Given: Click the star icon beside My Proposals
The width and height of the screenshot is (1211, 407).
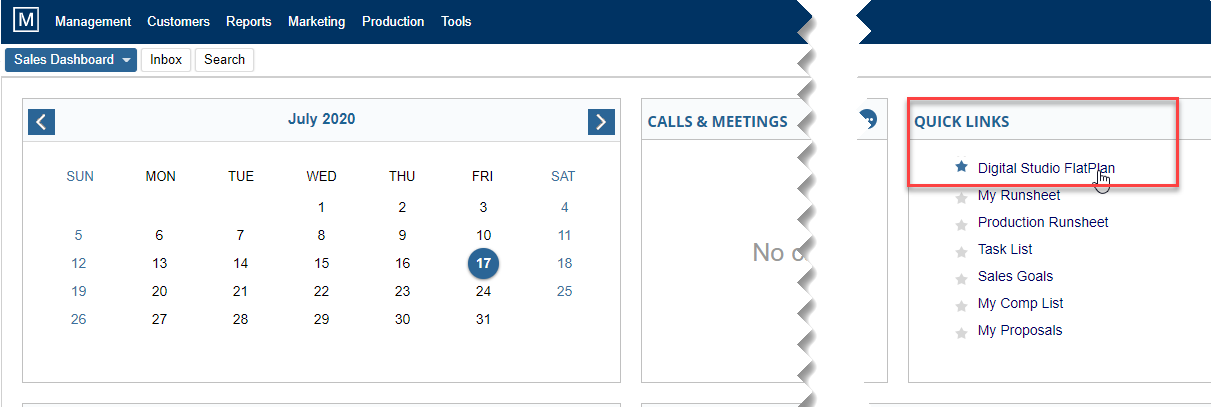Looking at the screenshot, I should [x=962, y=331].
